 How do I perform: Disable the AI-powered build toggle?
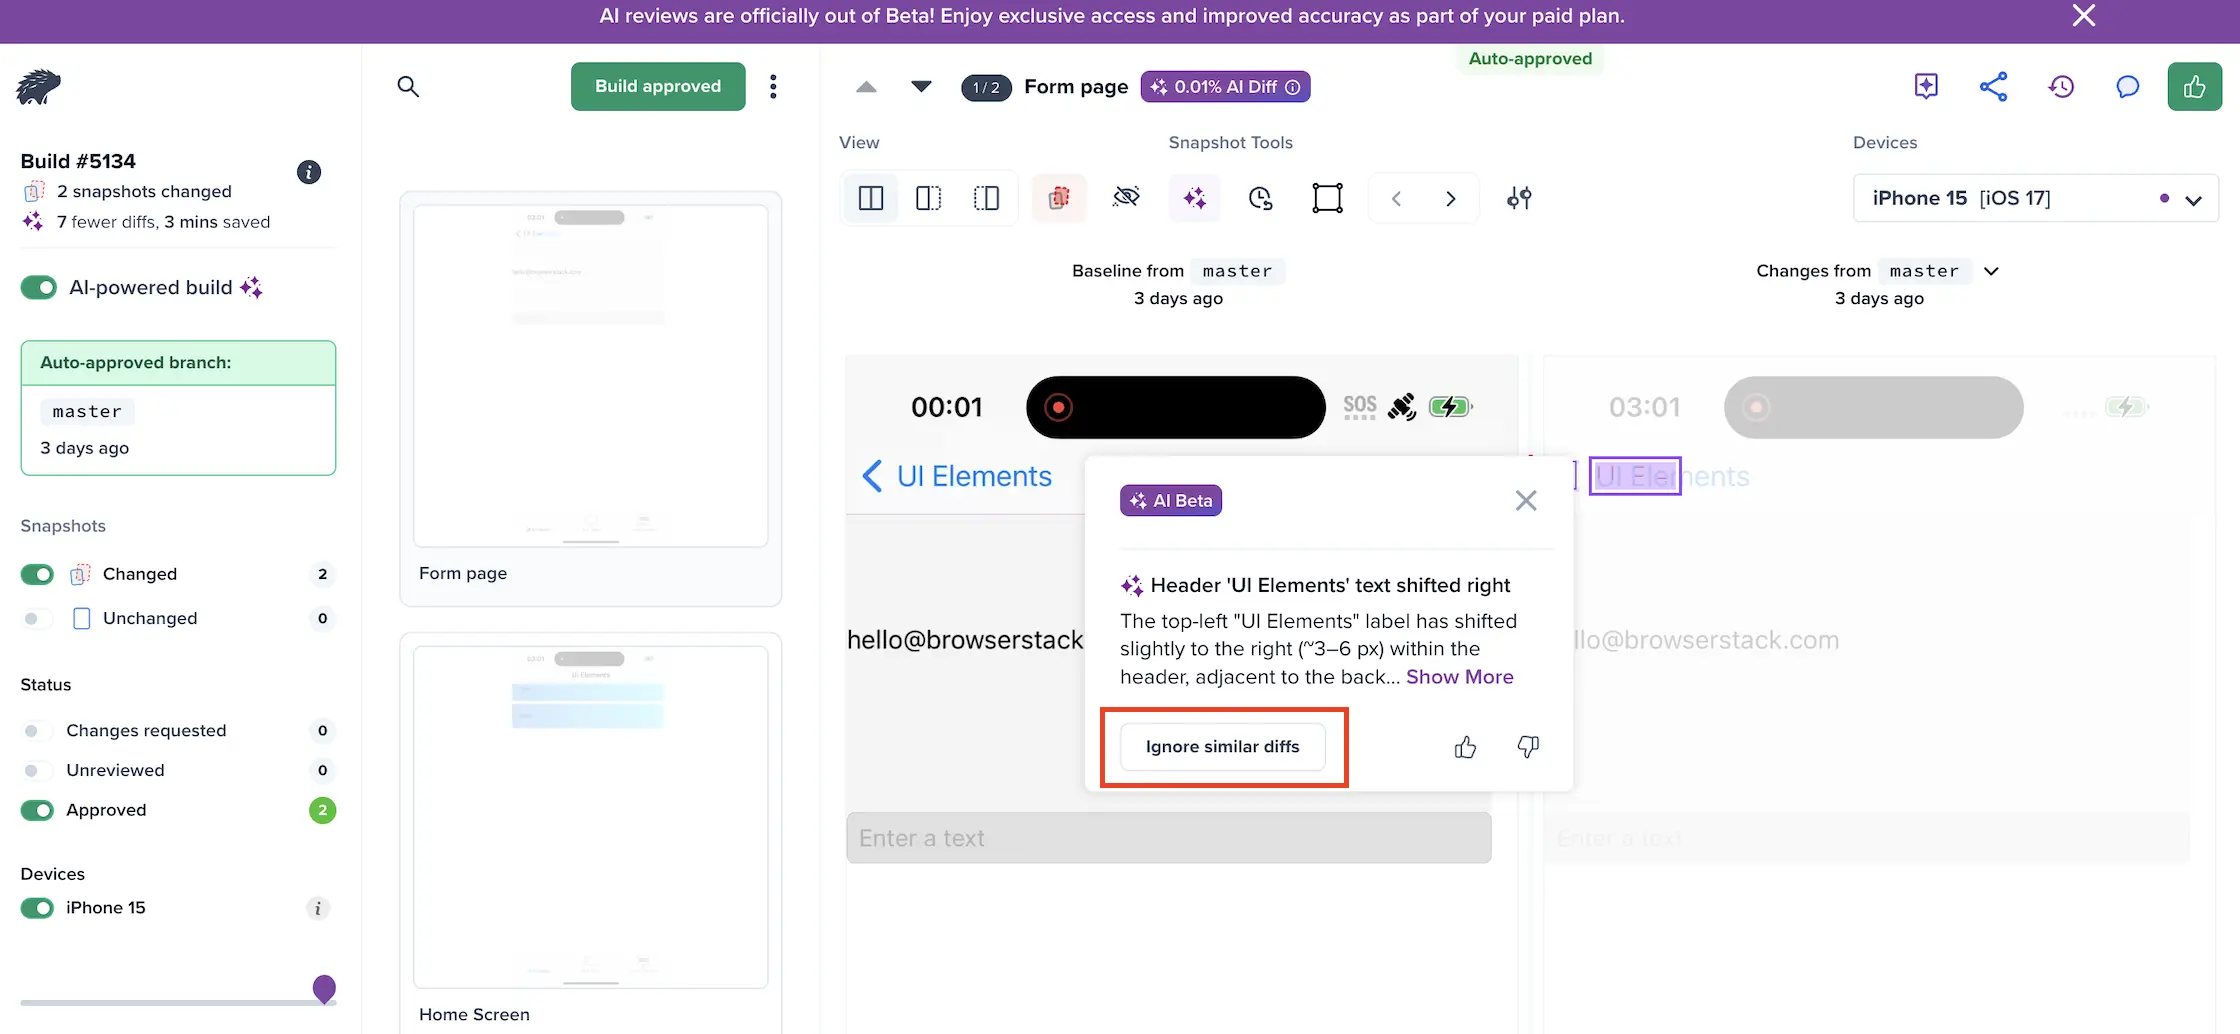39,288
